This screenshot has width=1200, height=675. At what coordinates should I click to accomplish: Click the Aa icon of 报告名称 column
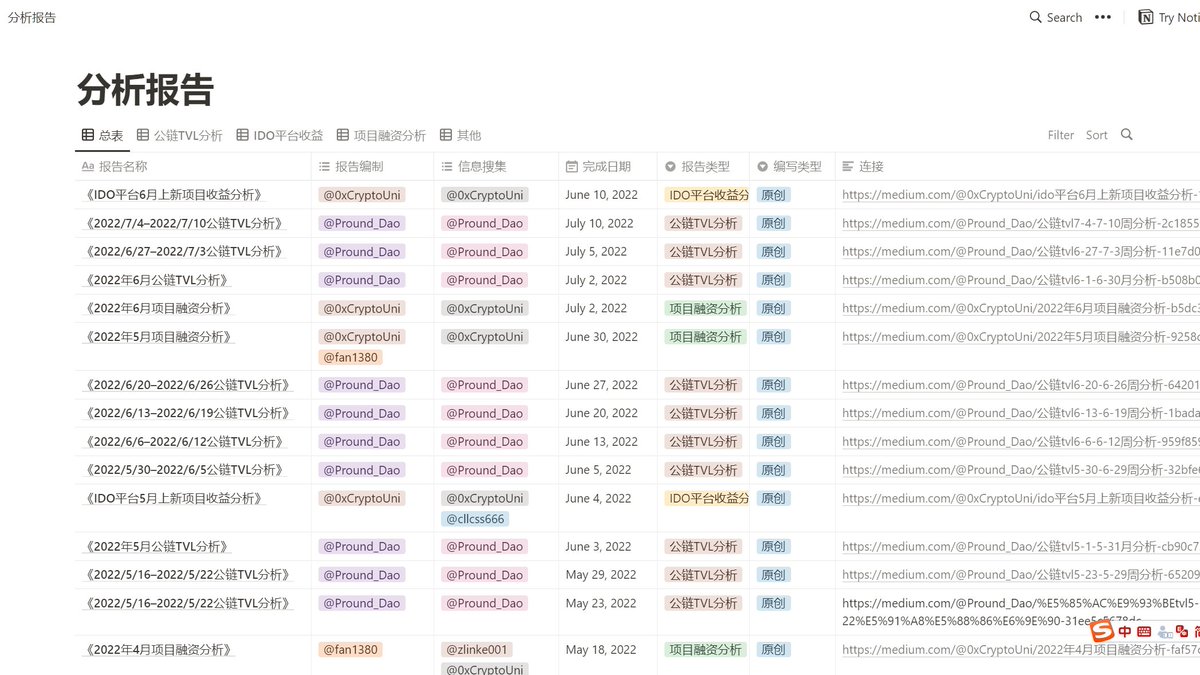[x=88, y=167]
